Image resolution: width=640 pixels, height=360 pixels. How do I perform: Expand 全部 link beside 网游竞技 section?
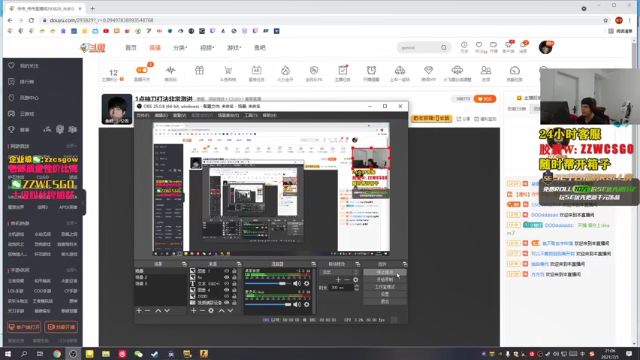click(71, 146)
